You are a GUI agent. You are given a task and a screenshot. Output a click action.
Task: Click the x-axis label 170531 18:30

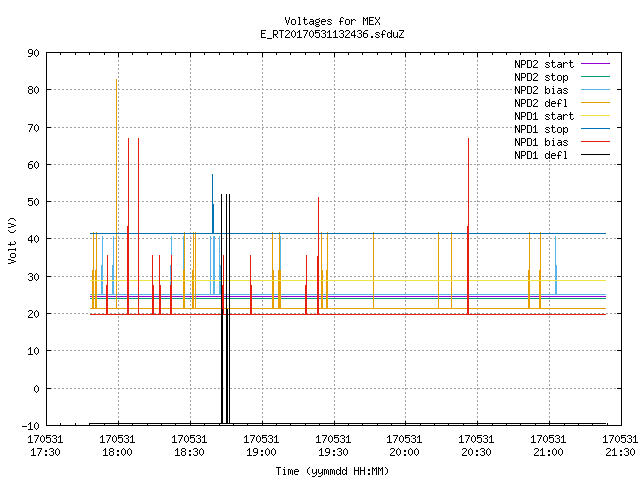189,446
